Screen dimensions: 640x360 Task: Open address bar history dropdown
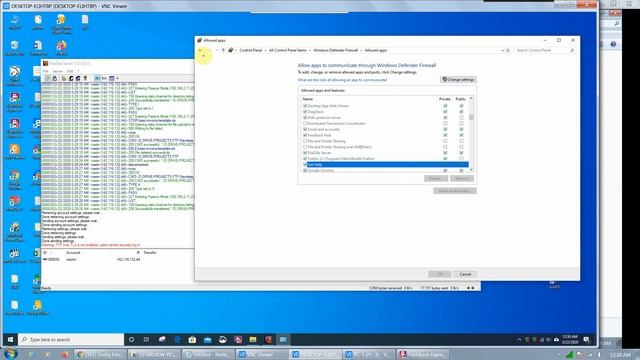502,50
